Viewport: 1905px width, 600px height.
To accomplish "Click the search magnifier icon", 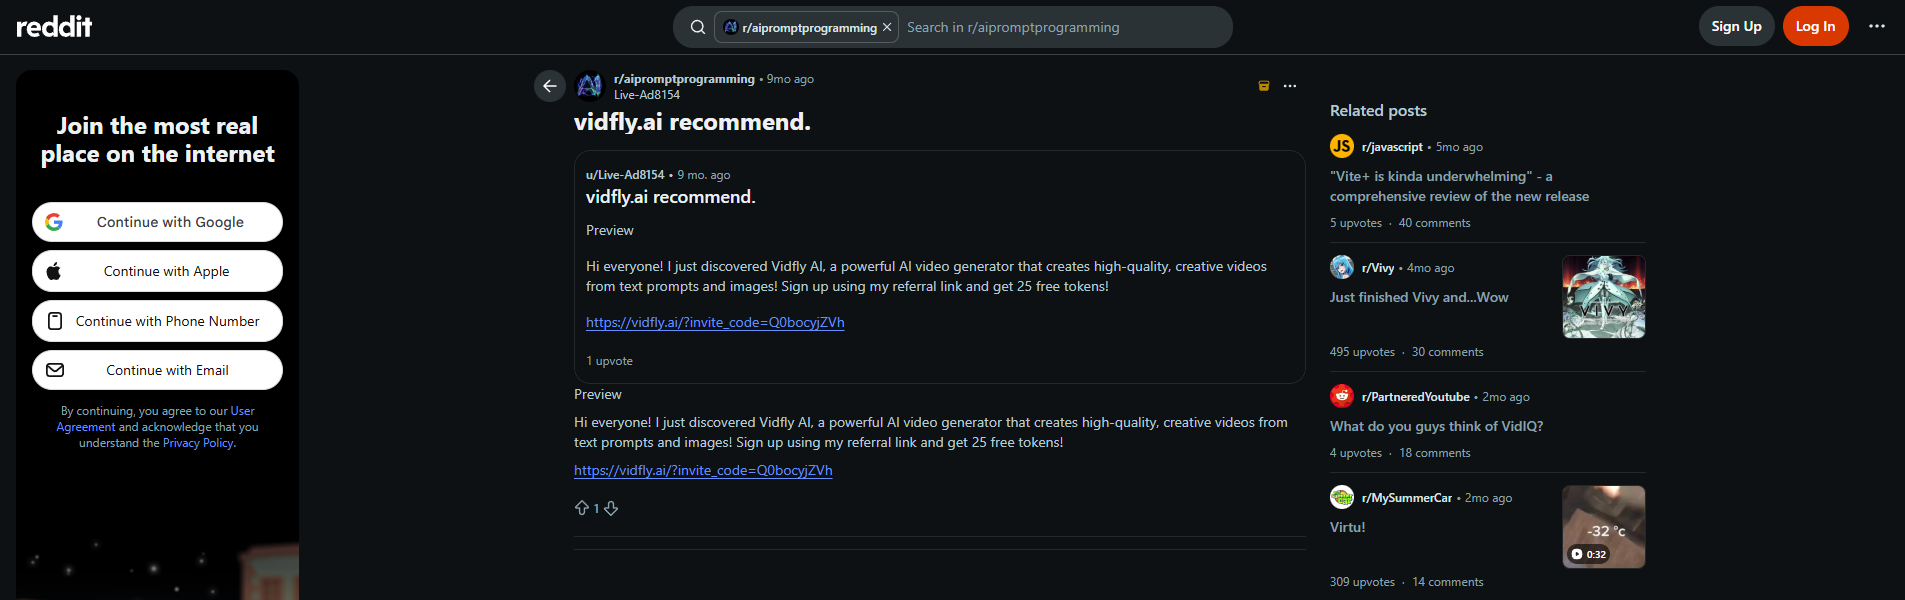I will click(698, 27).
